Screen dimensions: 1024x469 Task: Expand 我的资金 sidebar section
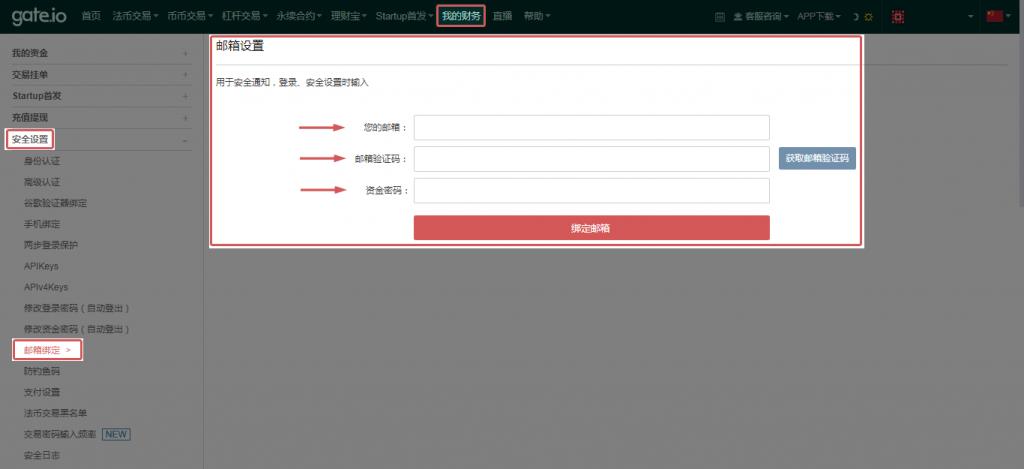pyautogui.click(x=99, y=54)
